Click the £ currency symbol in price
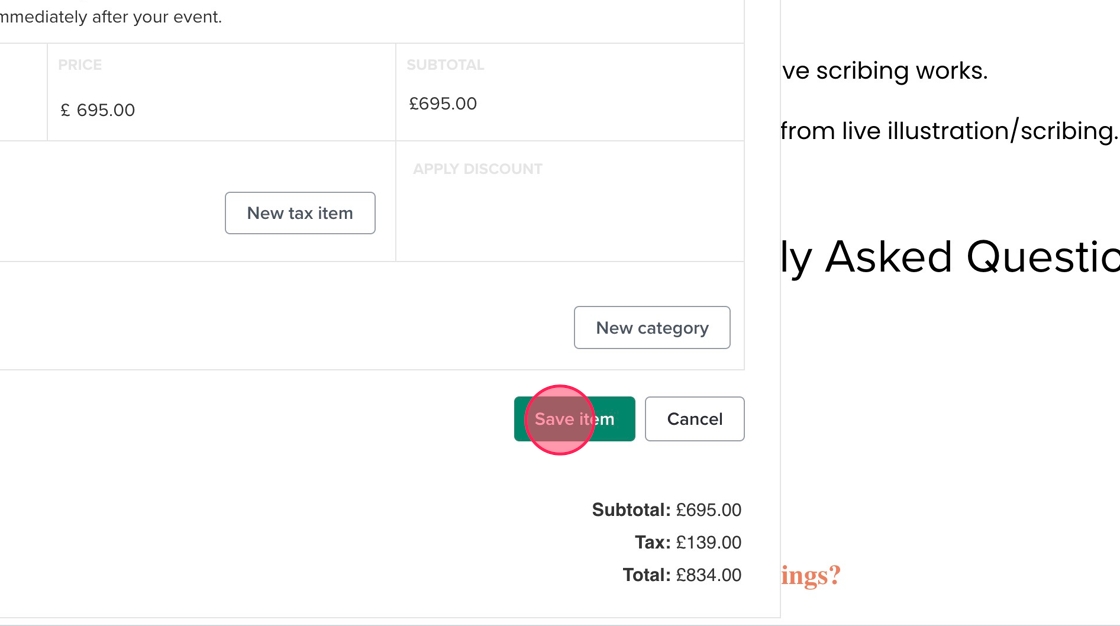 pyautogui.click(x=66, y=110)
